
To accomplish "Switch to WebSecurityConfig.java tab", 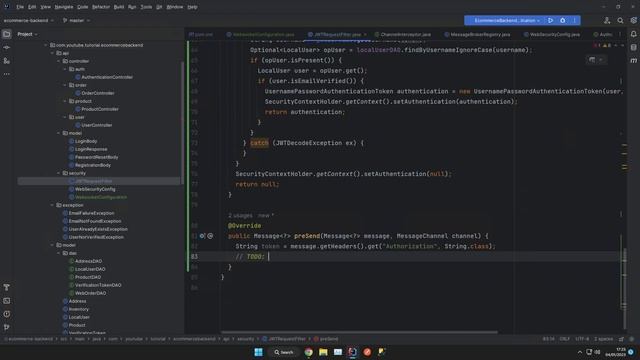I will coord(551,35).
